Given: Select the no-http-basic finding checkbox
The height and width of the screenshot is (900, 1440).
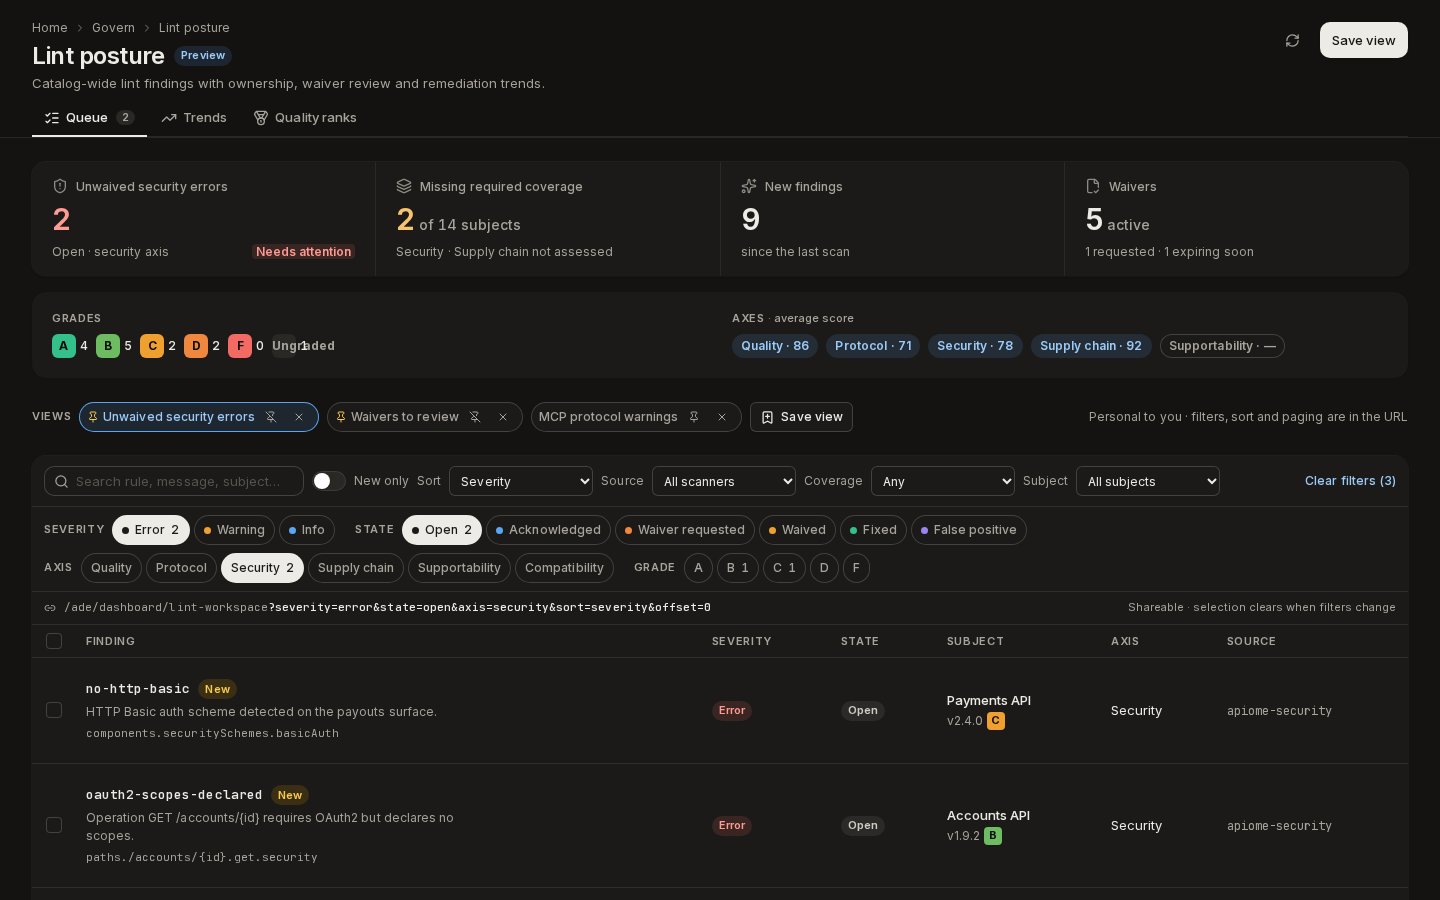Looking at the screenshot, I should [x=54, y=710].
